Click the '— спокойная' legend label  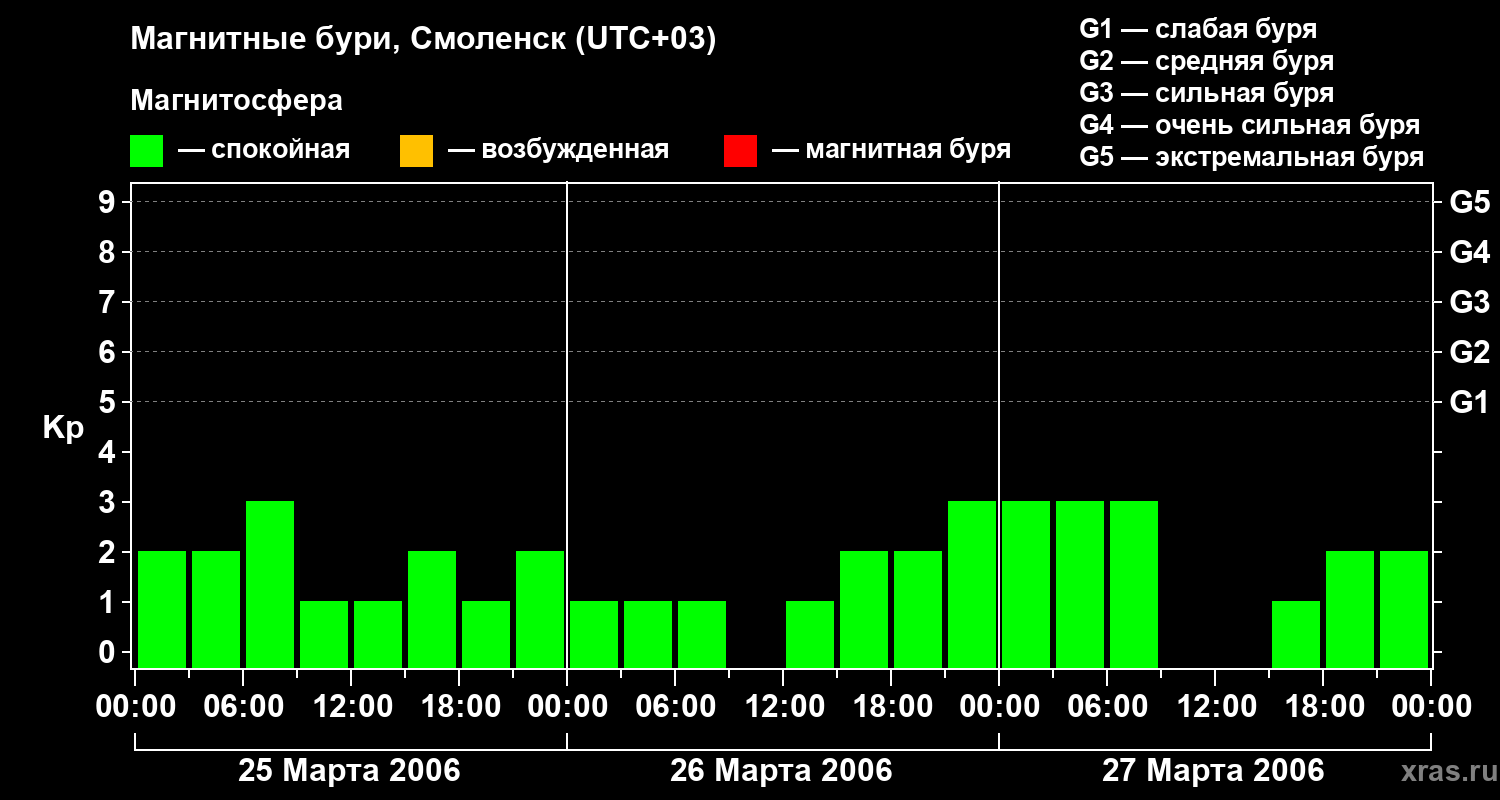click(264, 151)
